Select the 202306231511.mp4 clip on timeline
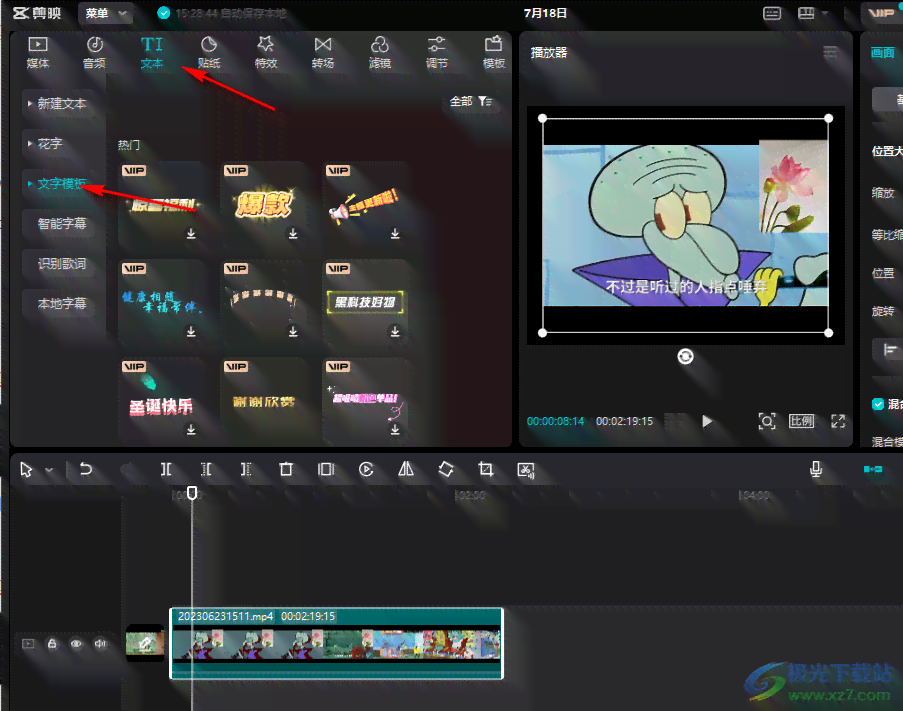This screenshot has height=711, width=903. [336, 643]
